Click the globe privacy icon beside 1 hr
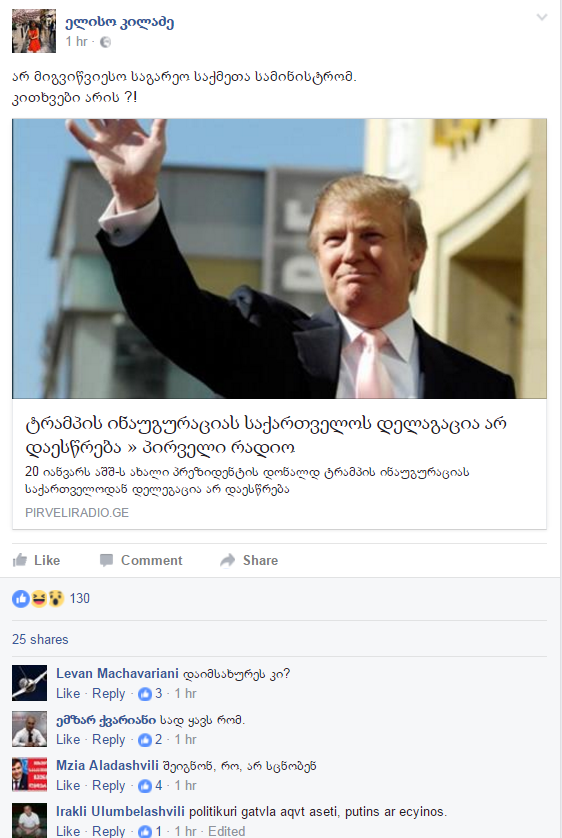Viewport: 562px width, 838px height. coord(106,42)
